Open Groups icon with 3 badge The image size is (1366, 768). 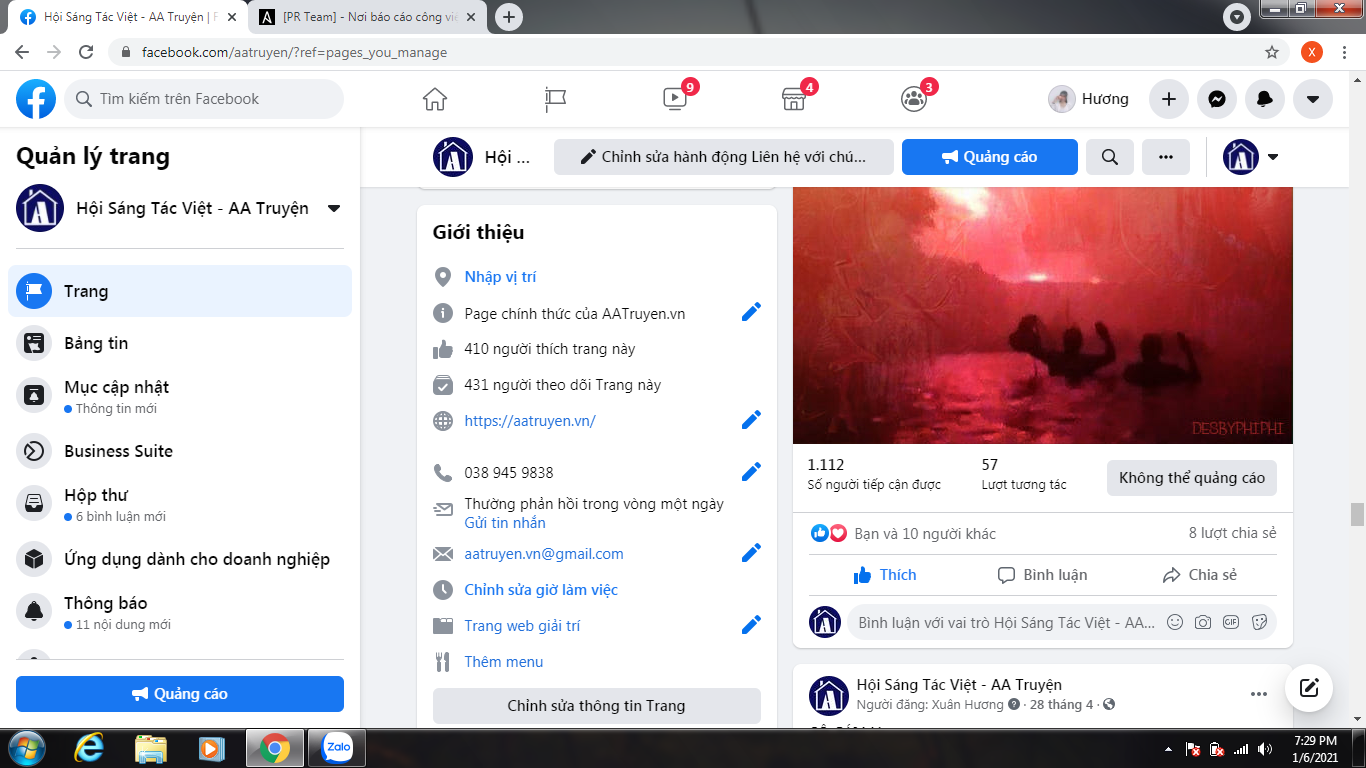pyautogui.click(x=914, y=99)
